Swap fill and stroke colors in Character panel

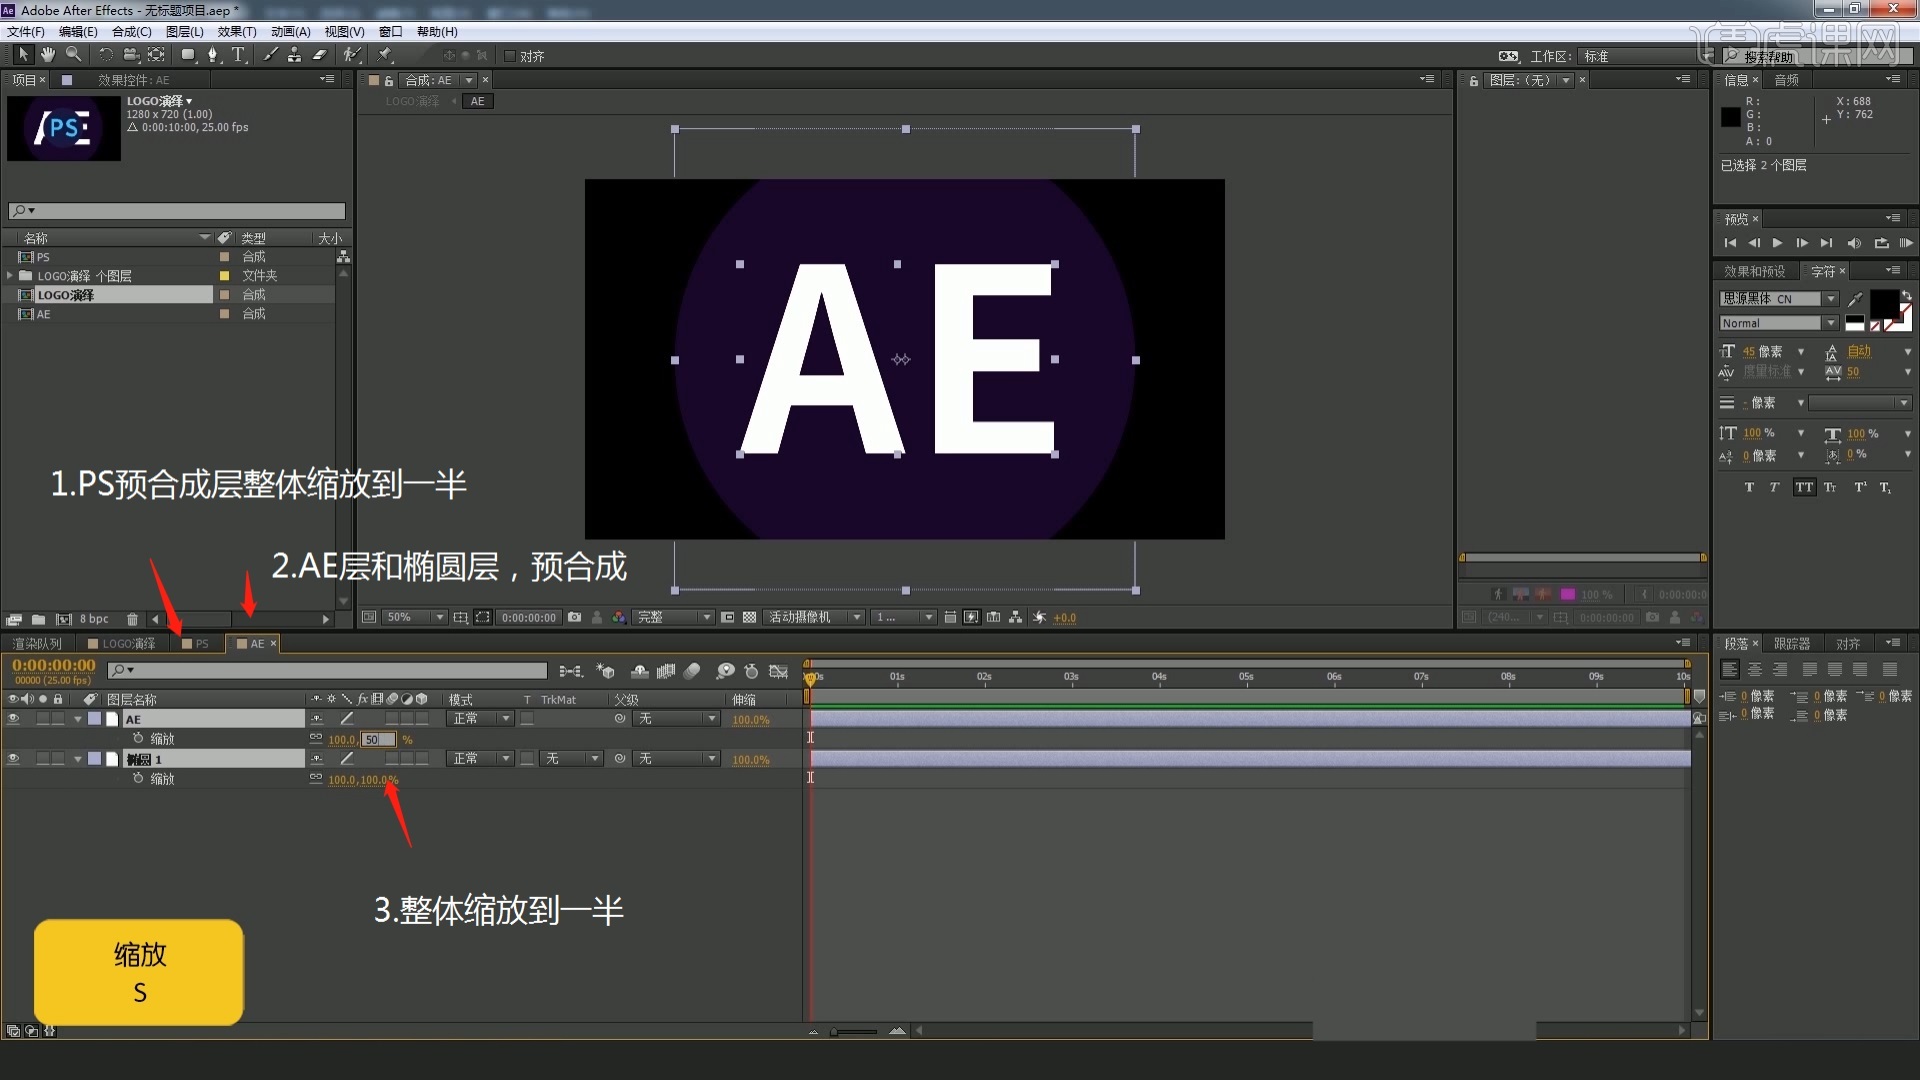1907,295
